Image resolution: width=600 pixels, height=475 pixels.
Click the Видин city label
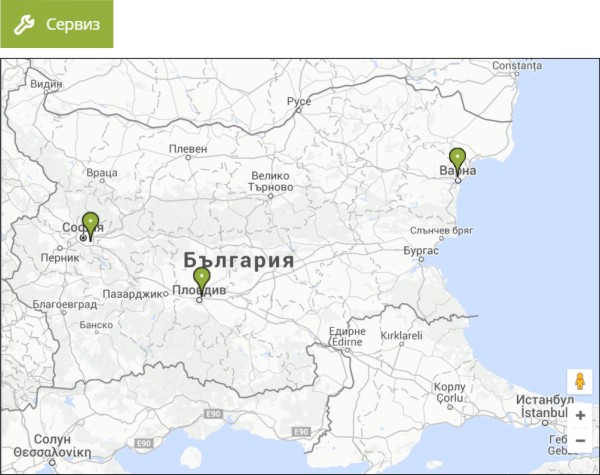pos(46,84)
